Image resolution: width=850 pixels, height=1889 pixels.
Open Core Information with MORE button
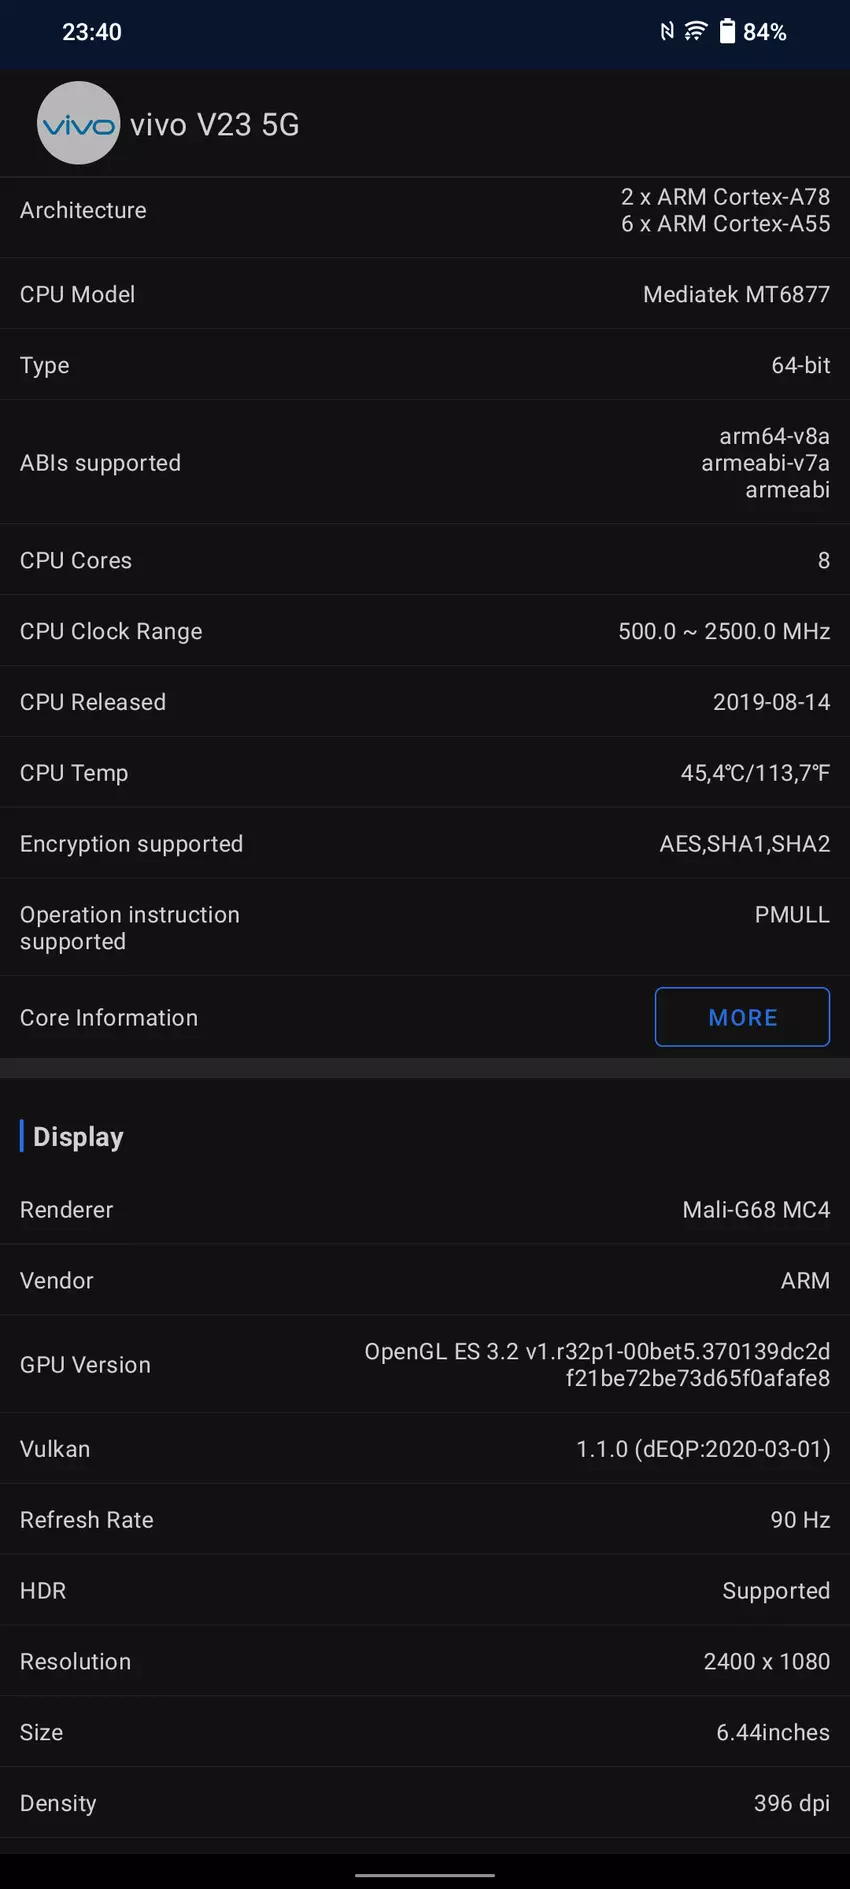[x=742, y=1017]
